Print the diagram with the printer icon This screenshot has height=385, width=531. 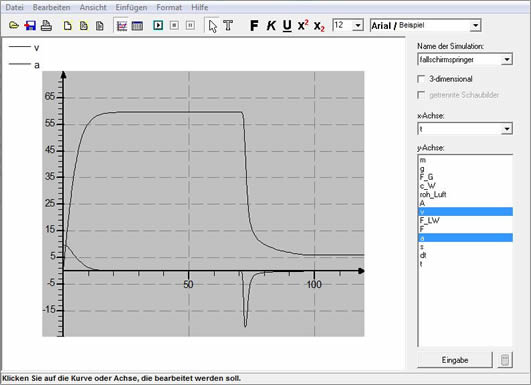[x=46, y=25]
